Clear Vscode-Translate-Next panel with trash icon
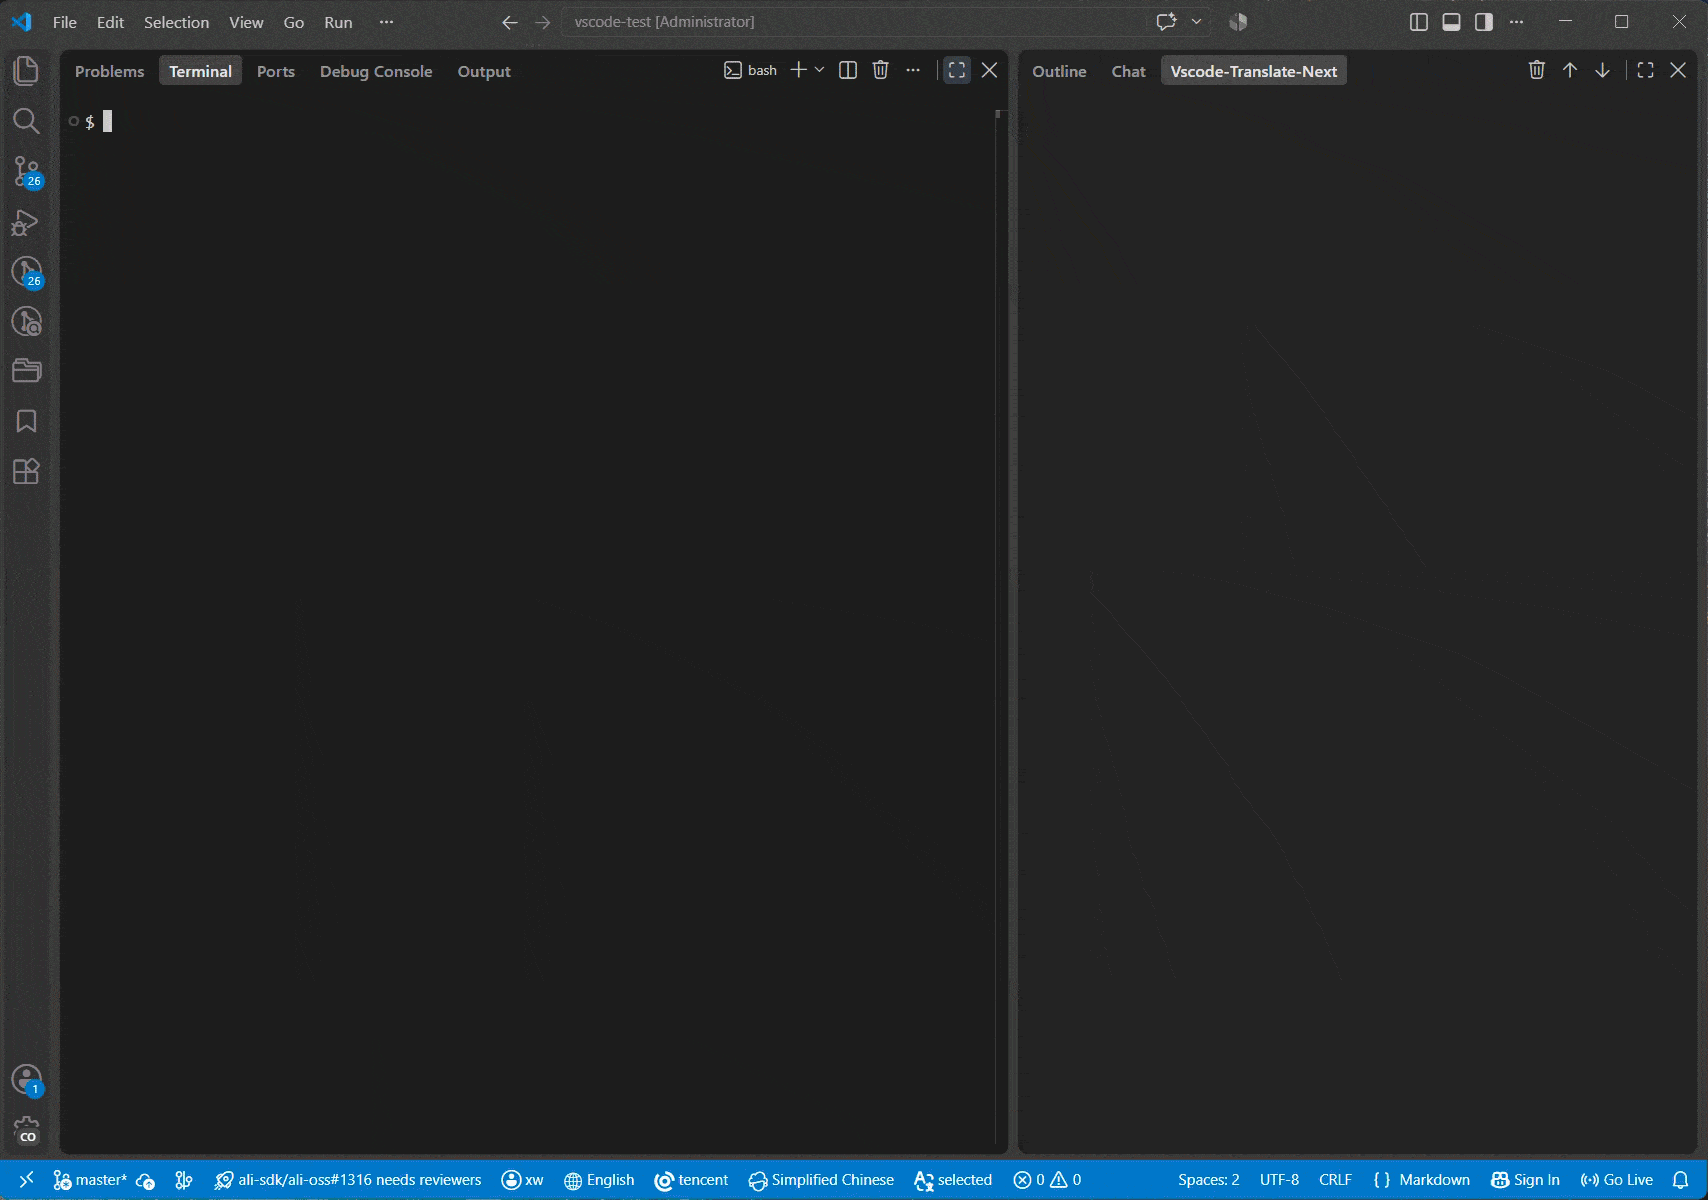The width and height of the screenshot is (1708, 1200). point(1537,70)
